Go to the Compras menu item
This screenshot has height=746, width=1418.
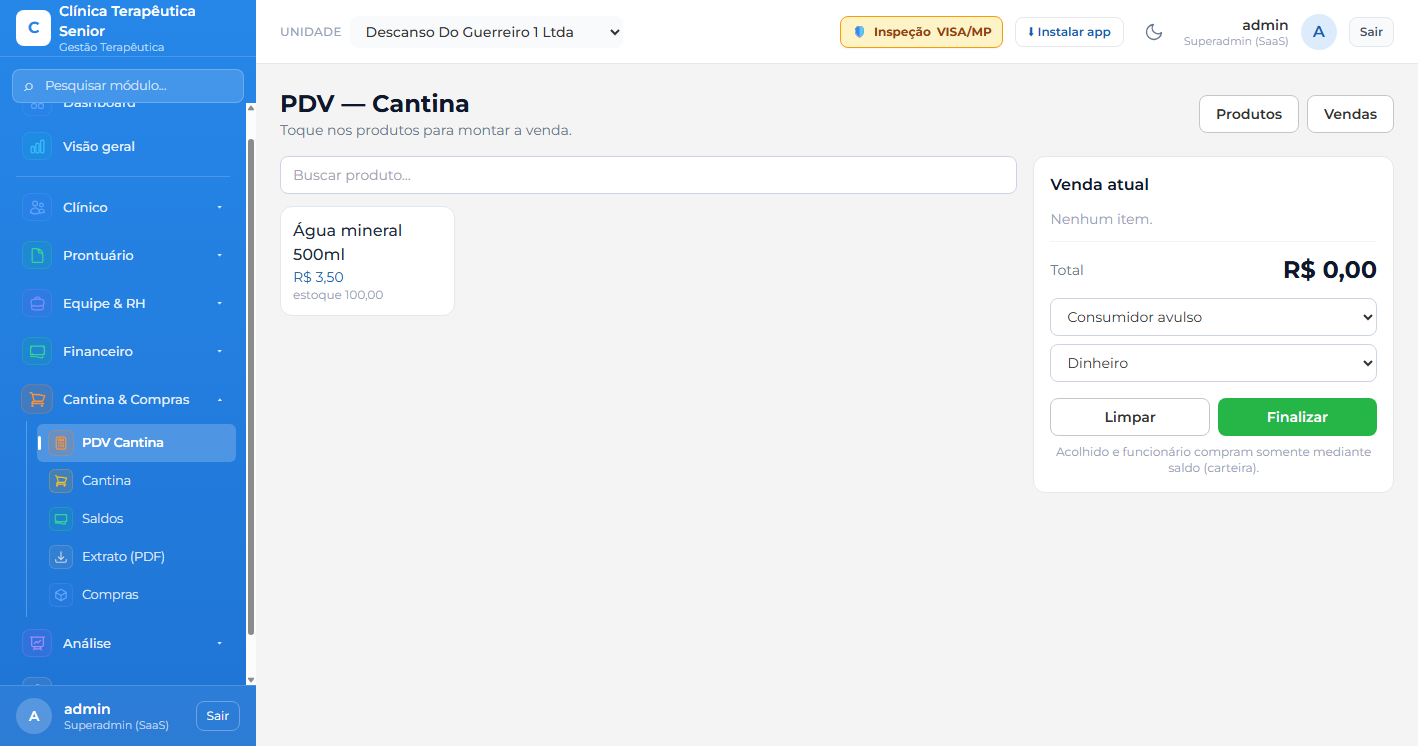[136, 595]
